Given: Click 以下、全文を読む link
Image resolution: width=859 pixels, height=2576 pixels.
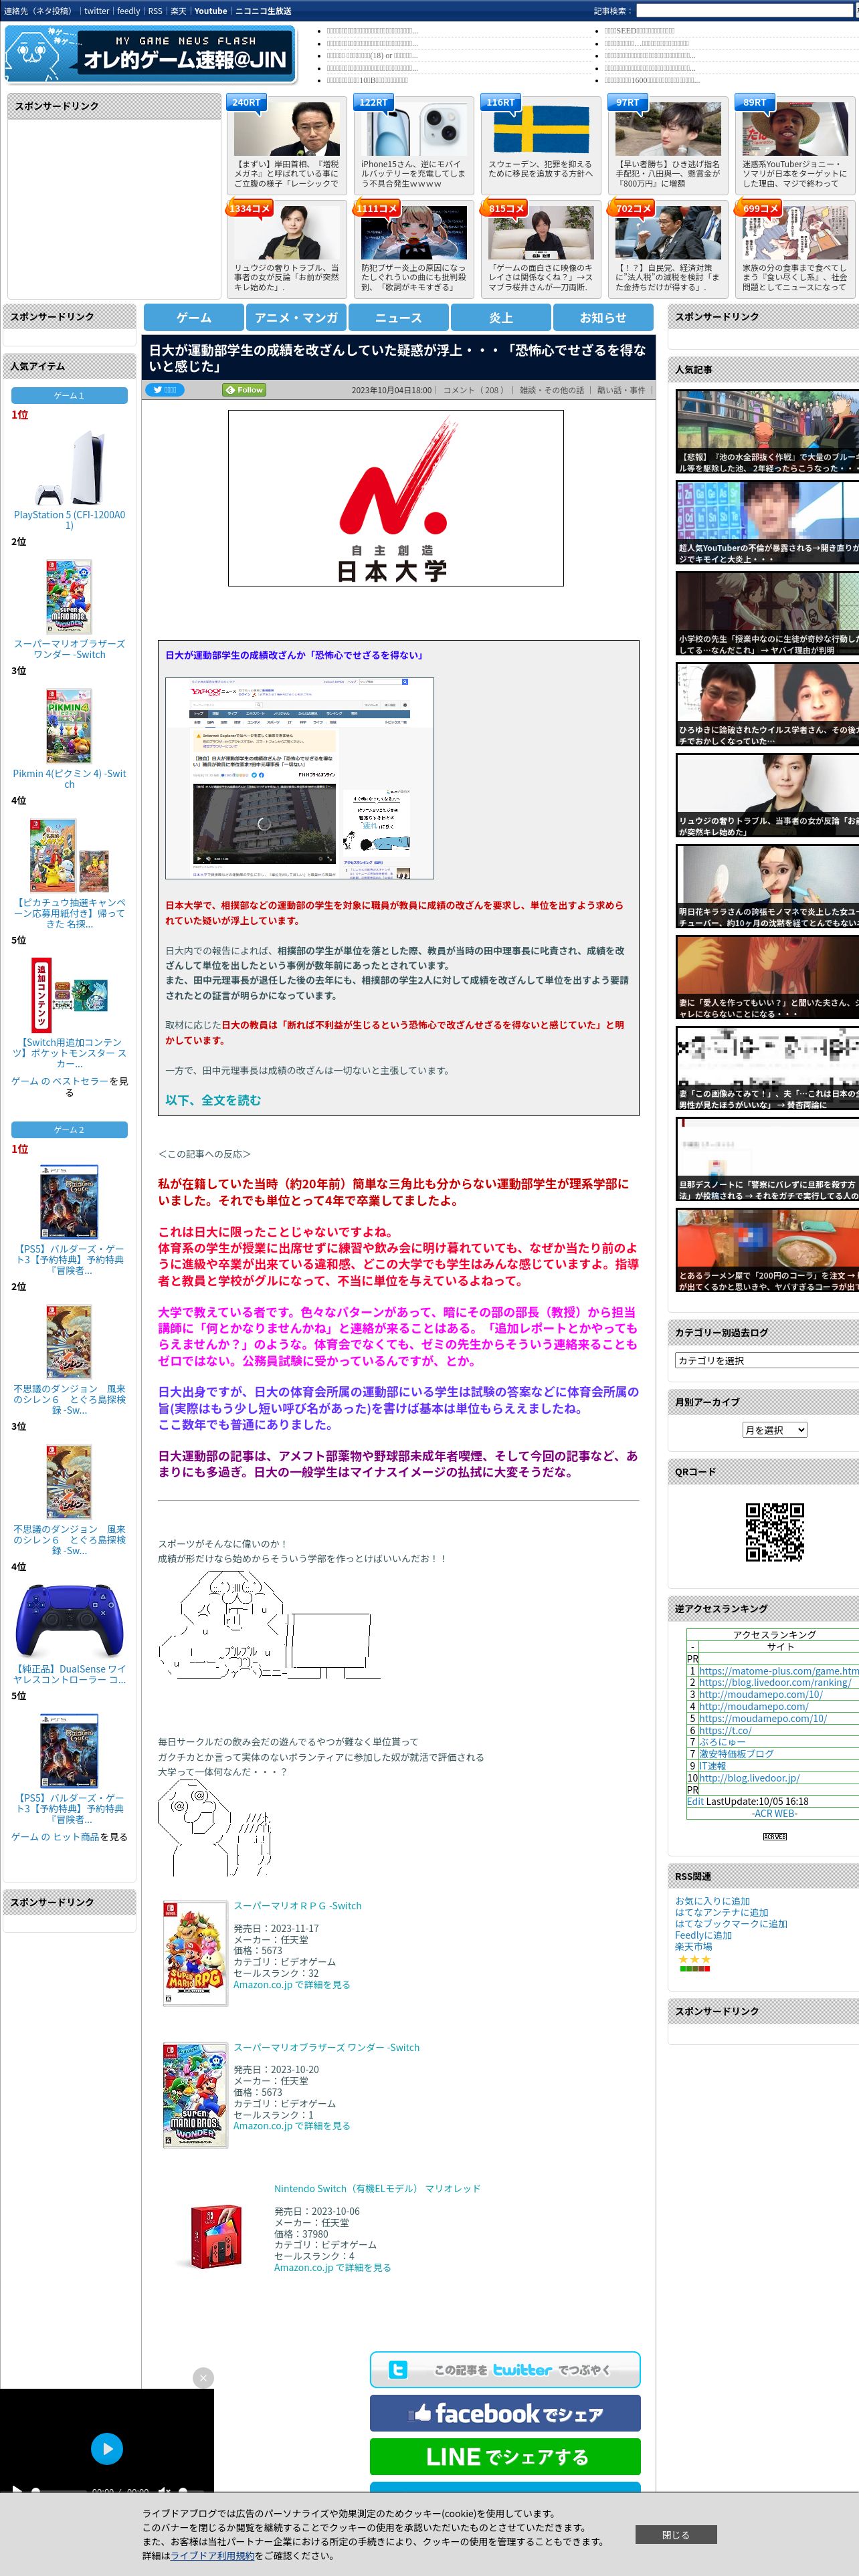Looking at the screenshot, I should coord(213,1100).
